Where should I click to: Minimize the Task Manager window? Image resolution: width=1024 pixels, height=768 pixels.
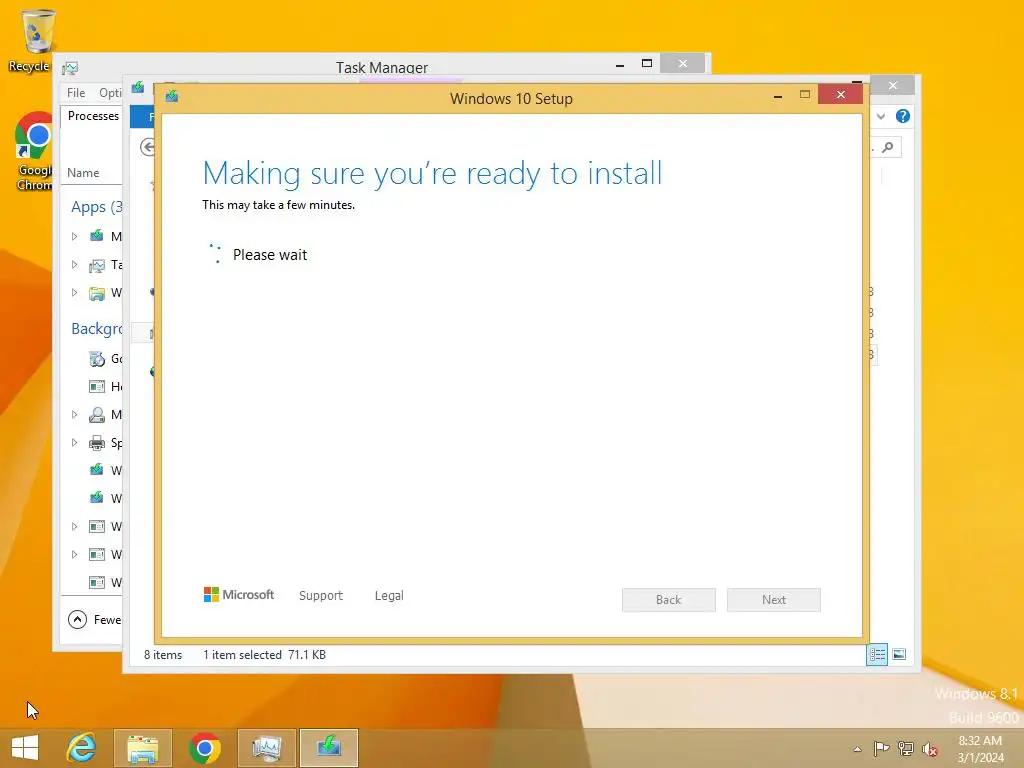point(620,64)
